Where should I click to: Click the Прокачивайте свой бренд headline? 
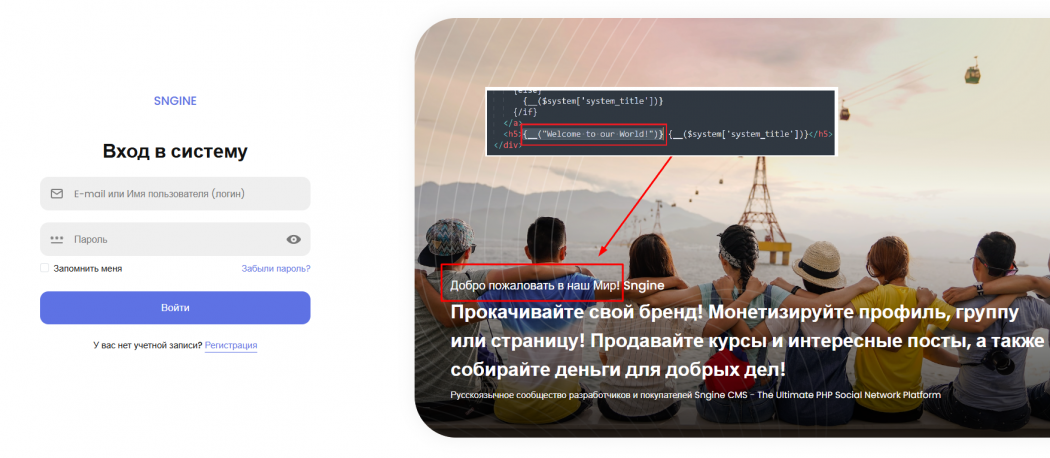pos(747,341)
